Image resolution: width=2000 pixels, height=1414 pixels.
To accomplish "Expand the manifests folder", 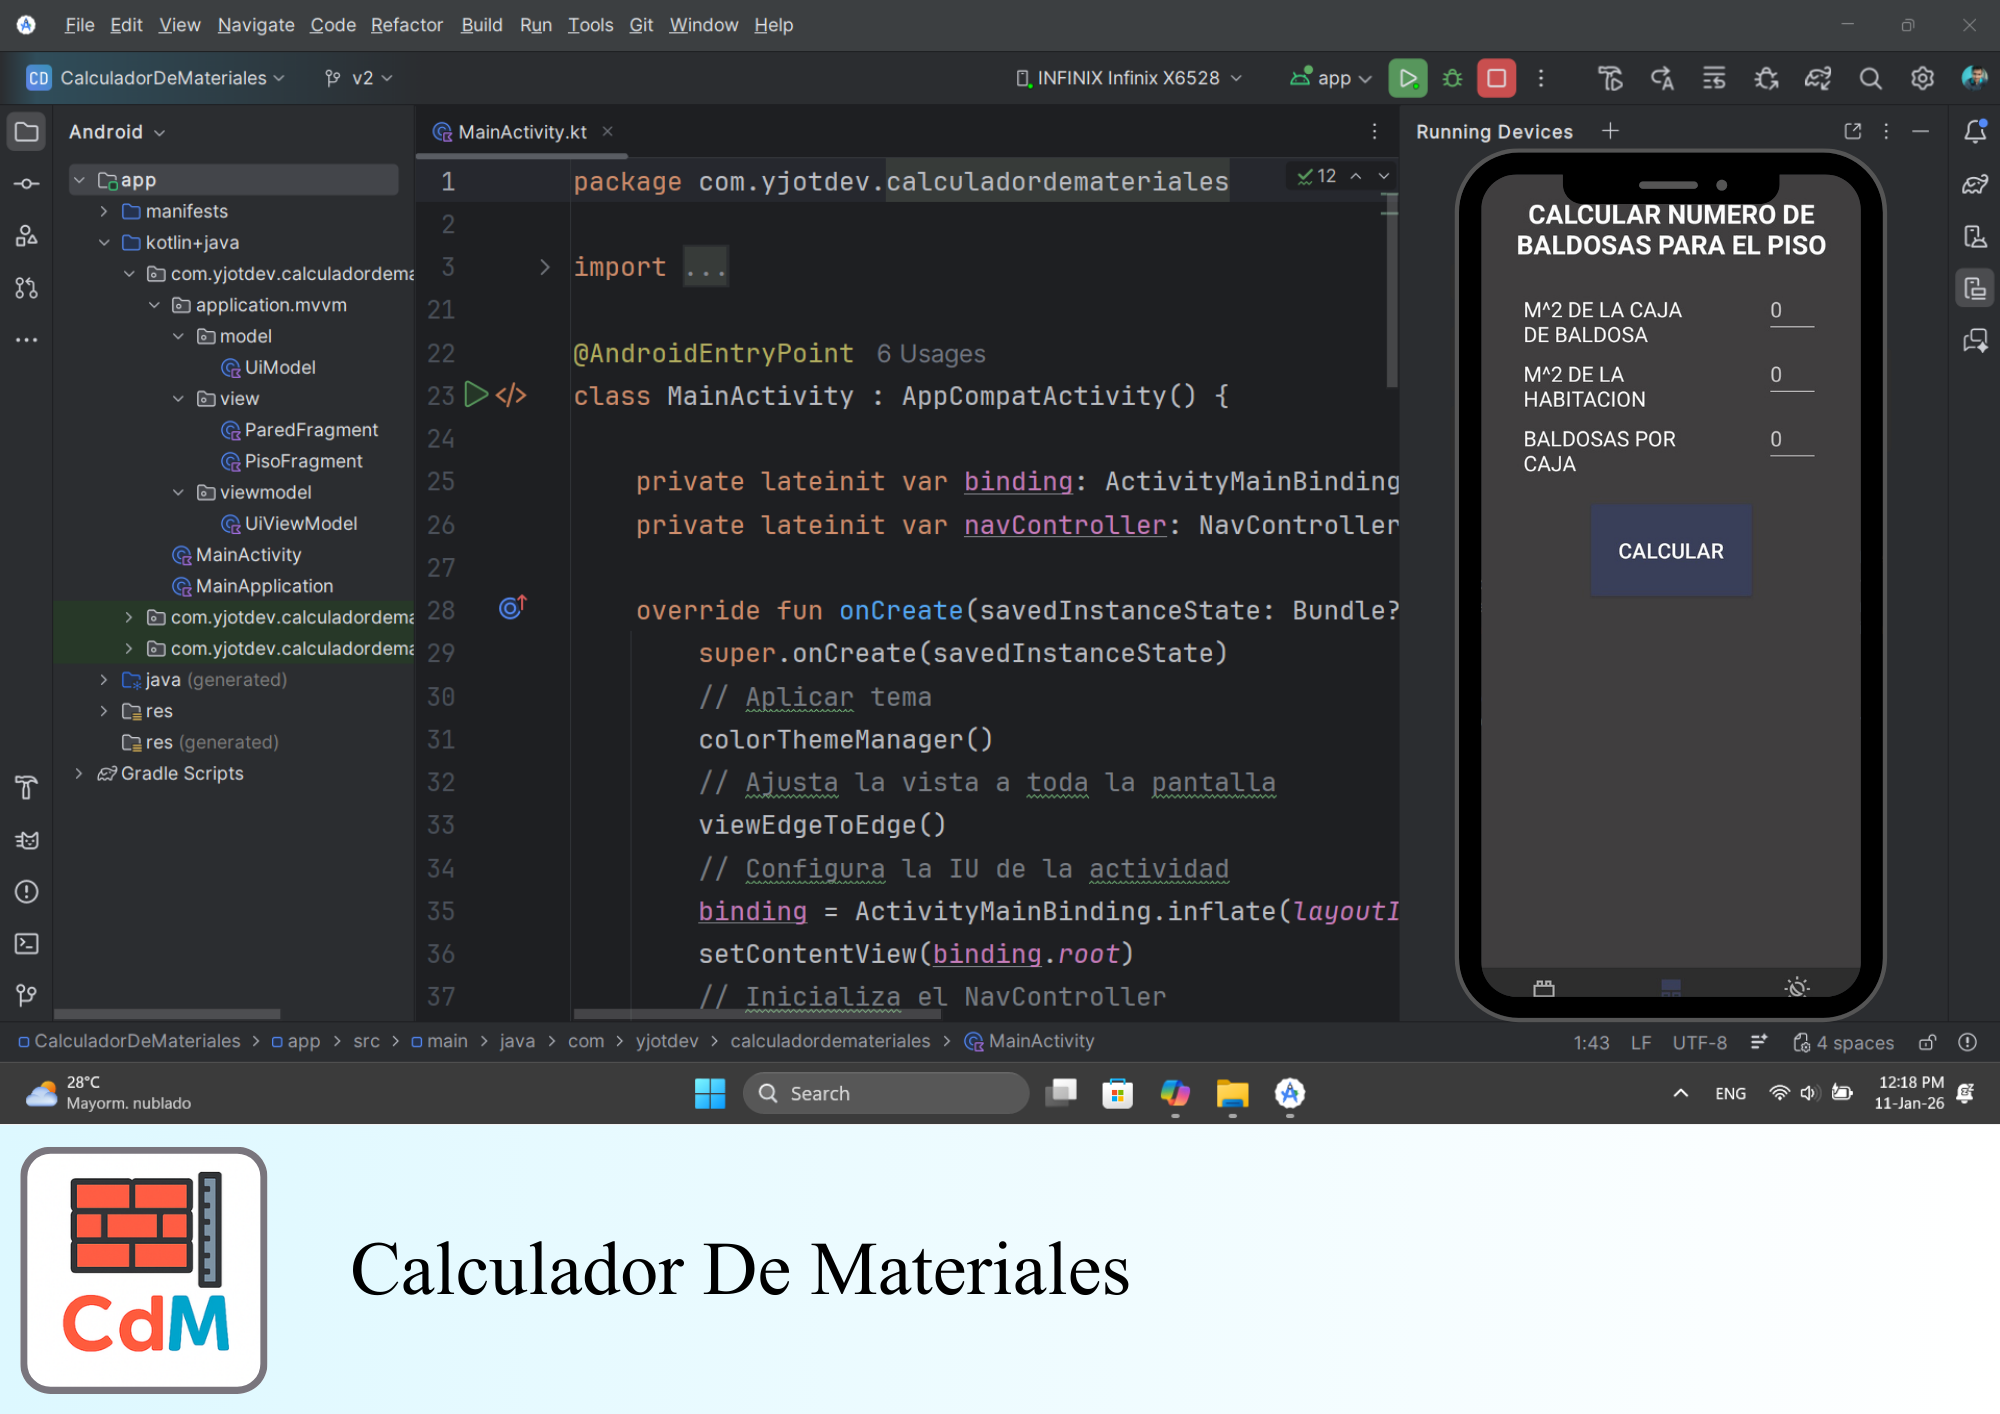I will pyautogui.click(x=104, y=211).
